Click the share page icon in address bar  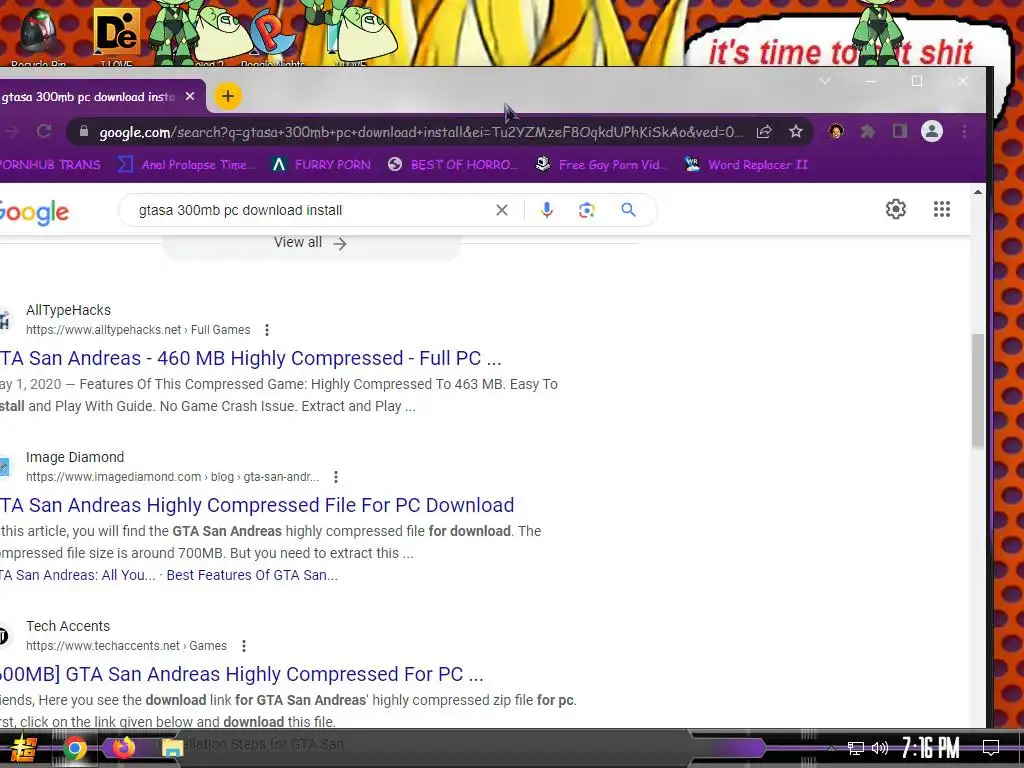click(x=763, y=132)
